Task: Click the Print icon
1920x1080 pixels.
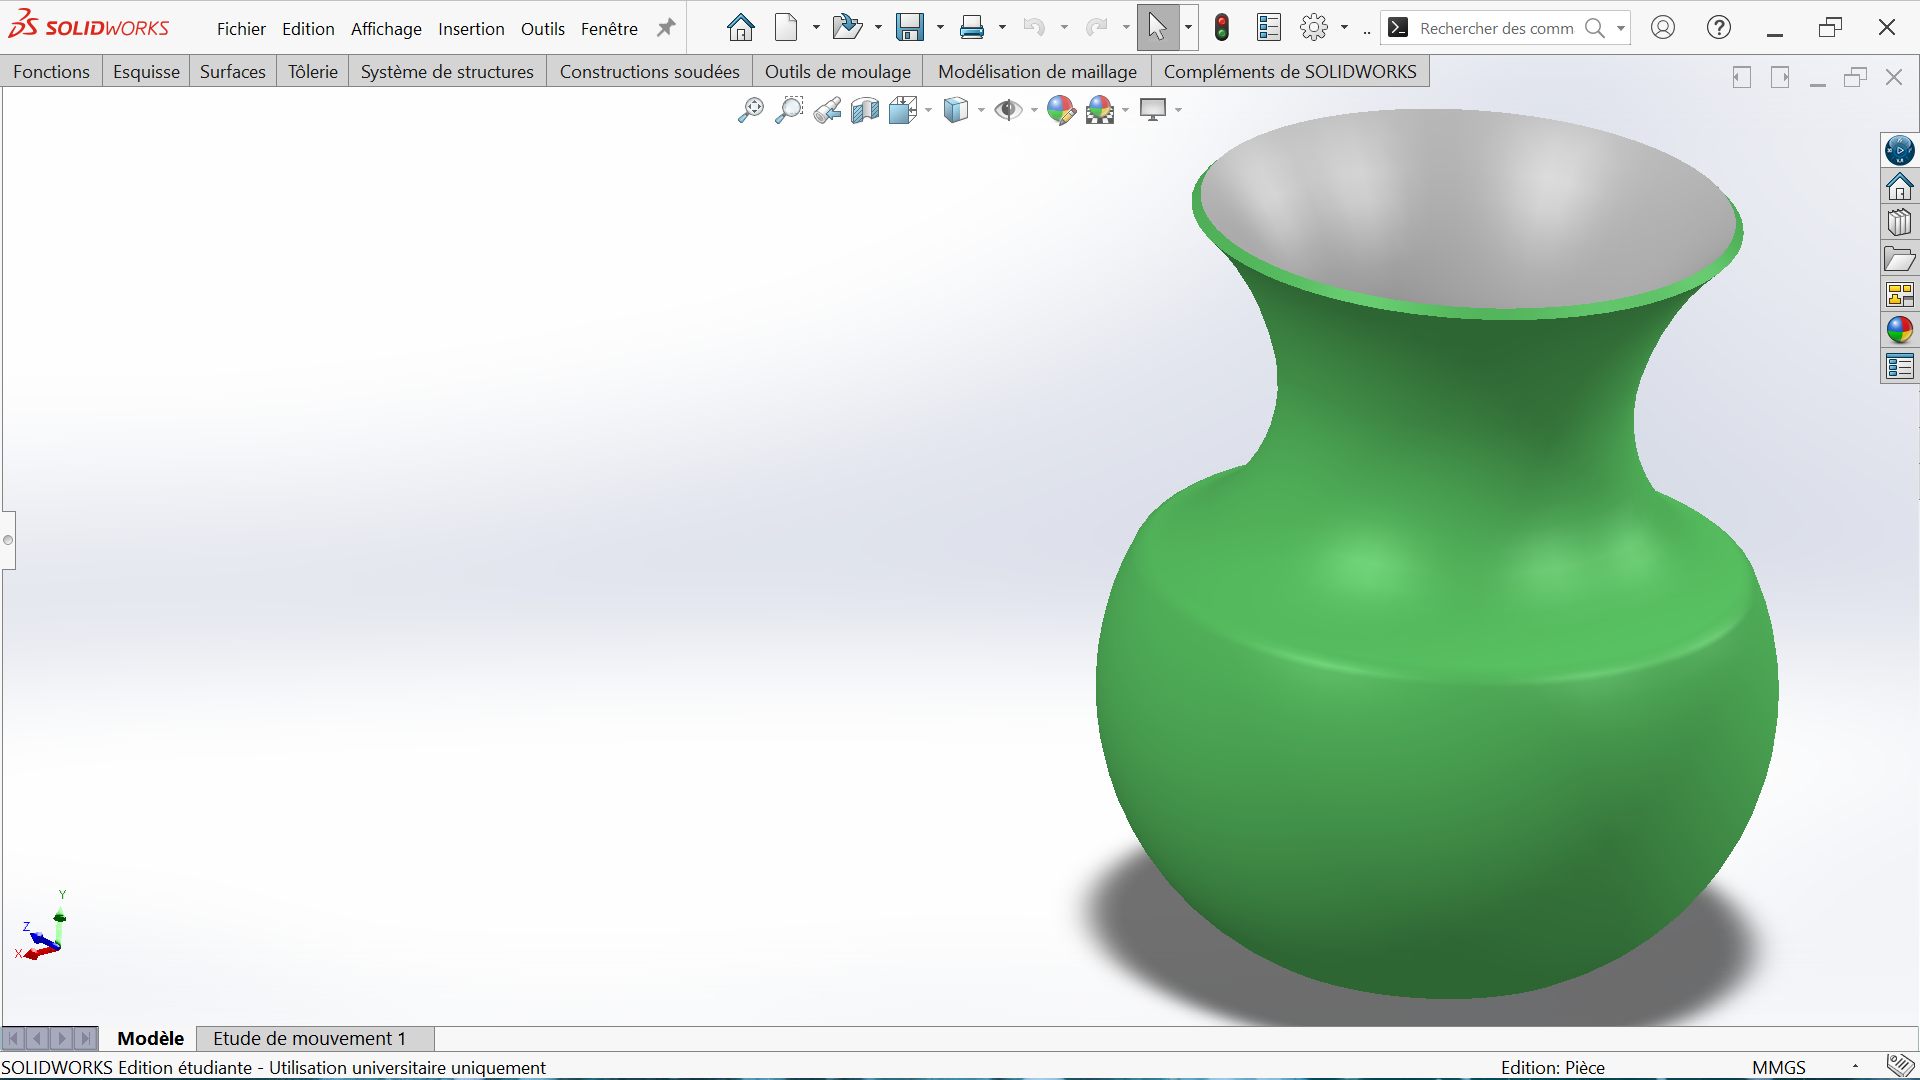Action: pos(971,28)
